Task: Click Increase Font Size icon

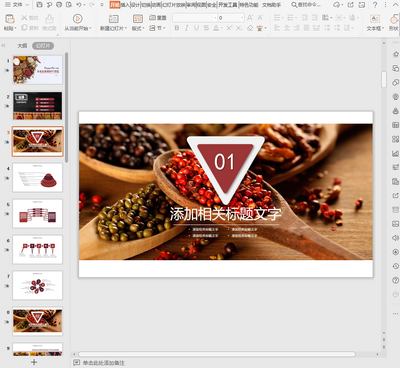Action: coord(250,18)
